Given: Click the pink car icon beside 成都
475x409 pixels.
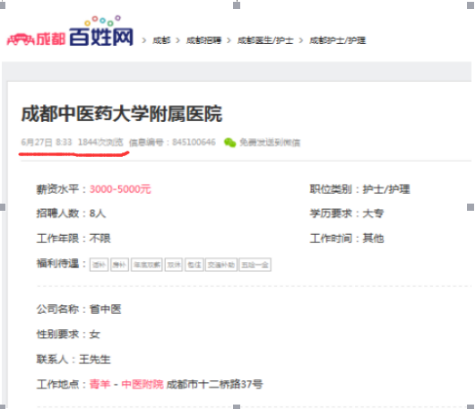Looking at the screenshot, I should pos(20,39).
